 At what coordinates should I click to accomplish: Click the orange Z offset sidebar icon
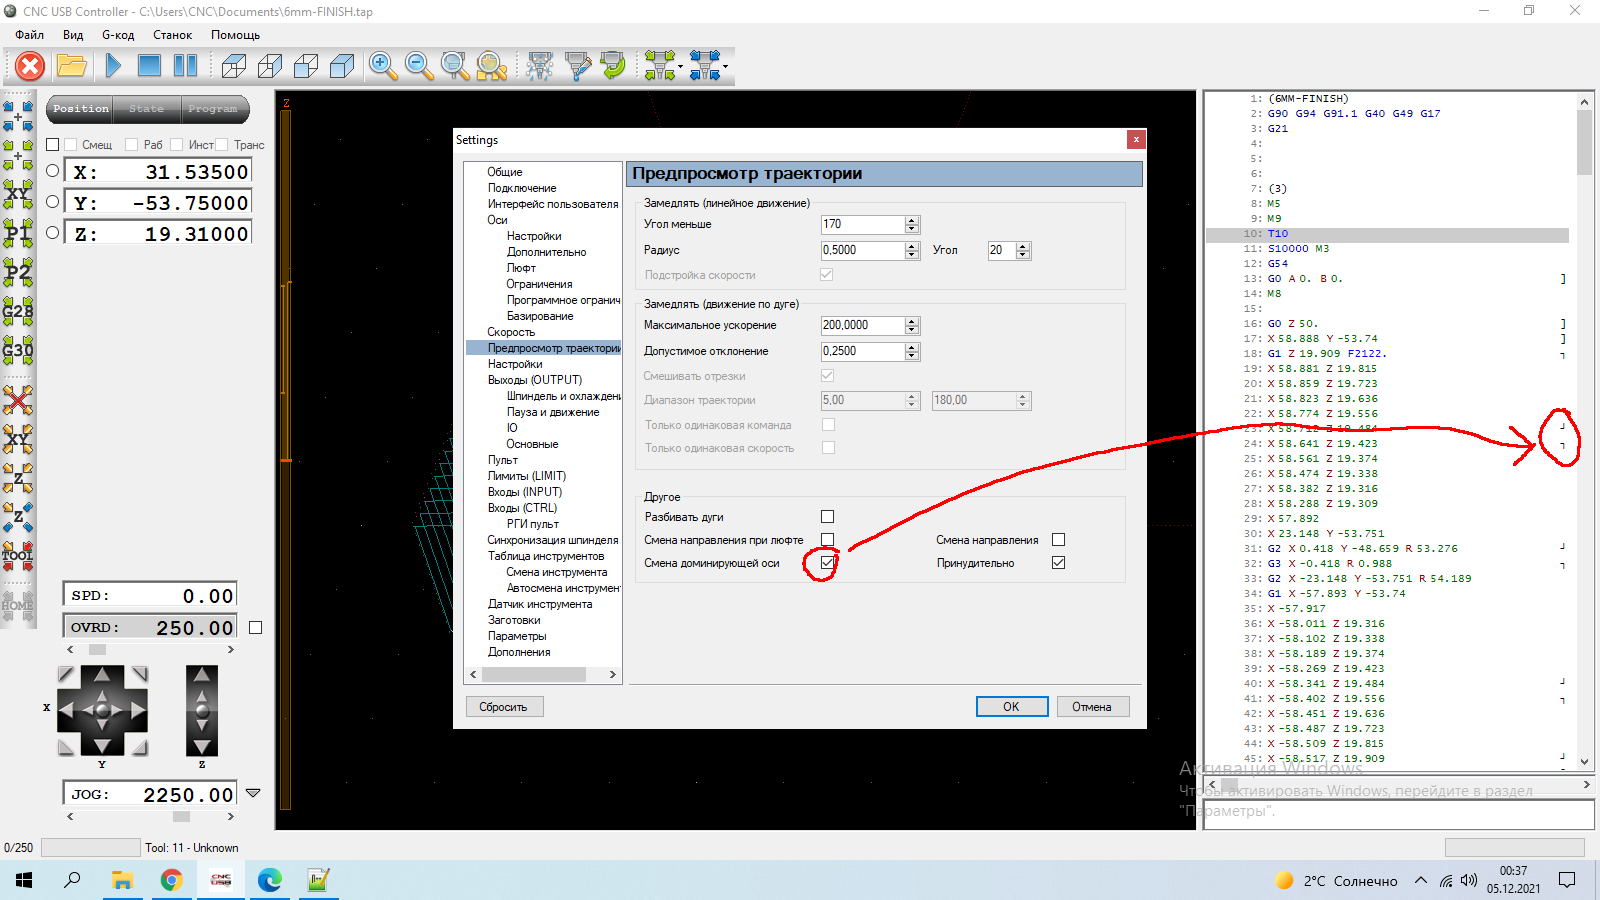click(17, 478)
